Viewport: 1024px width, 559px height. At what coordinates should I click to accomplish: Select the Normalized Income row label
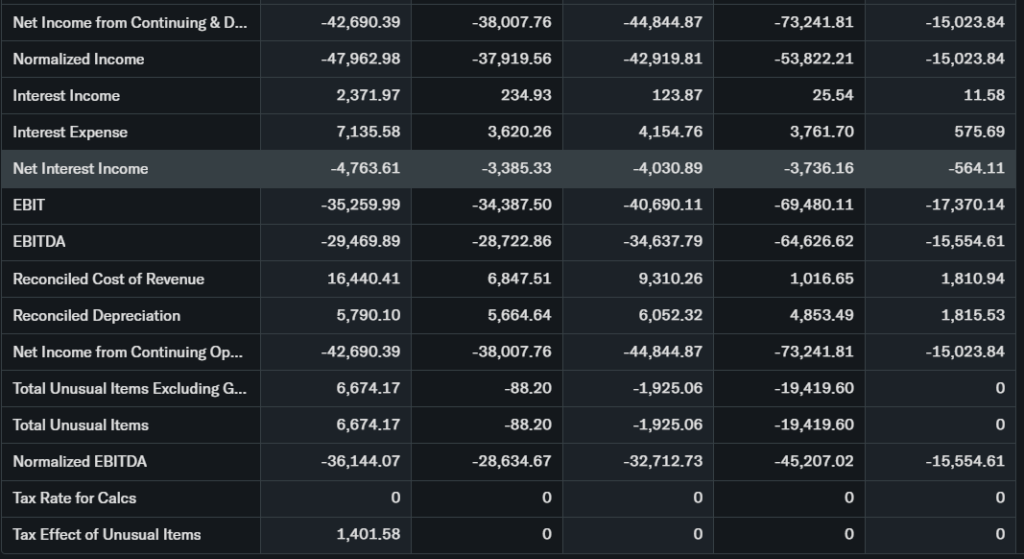(78, 59)
